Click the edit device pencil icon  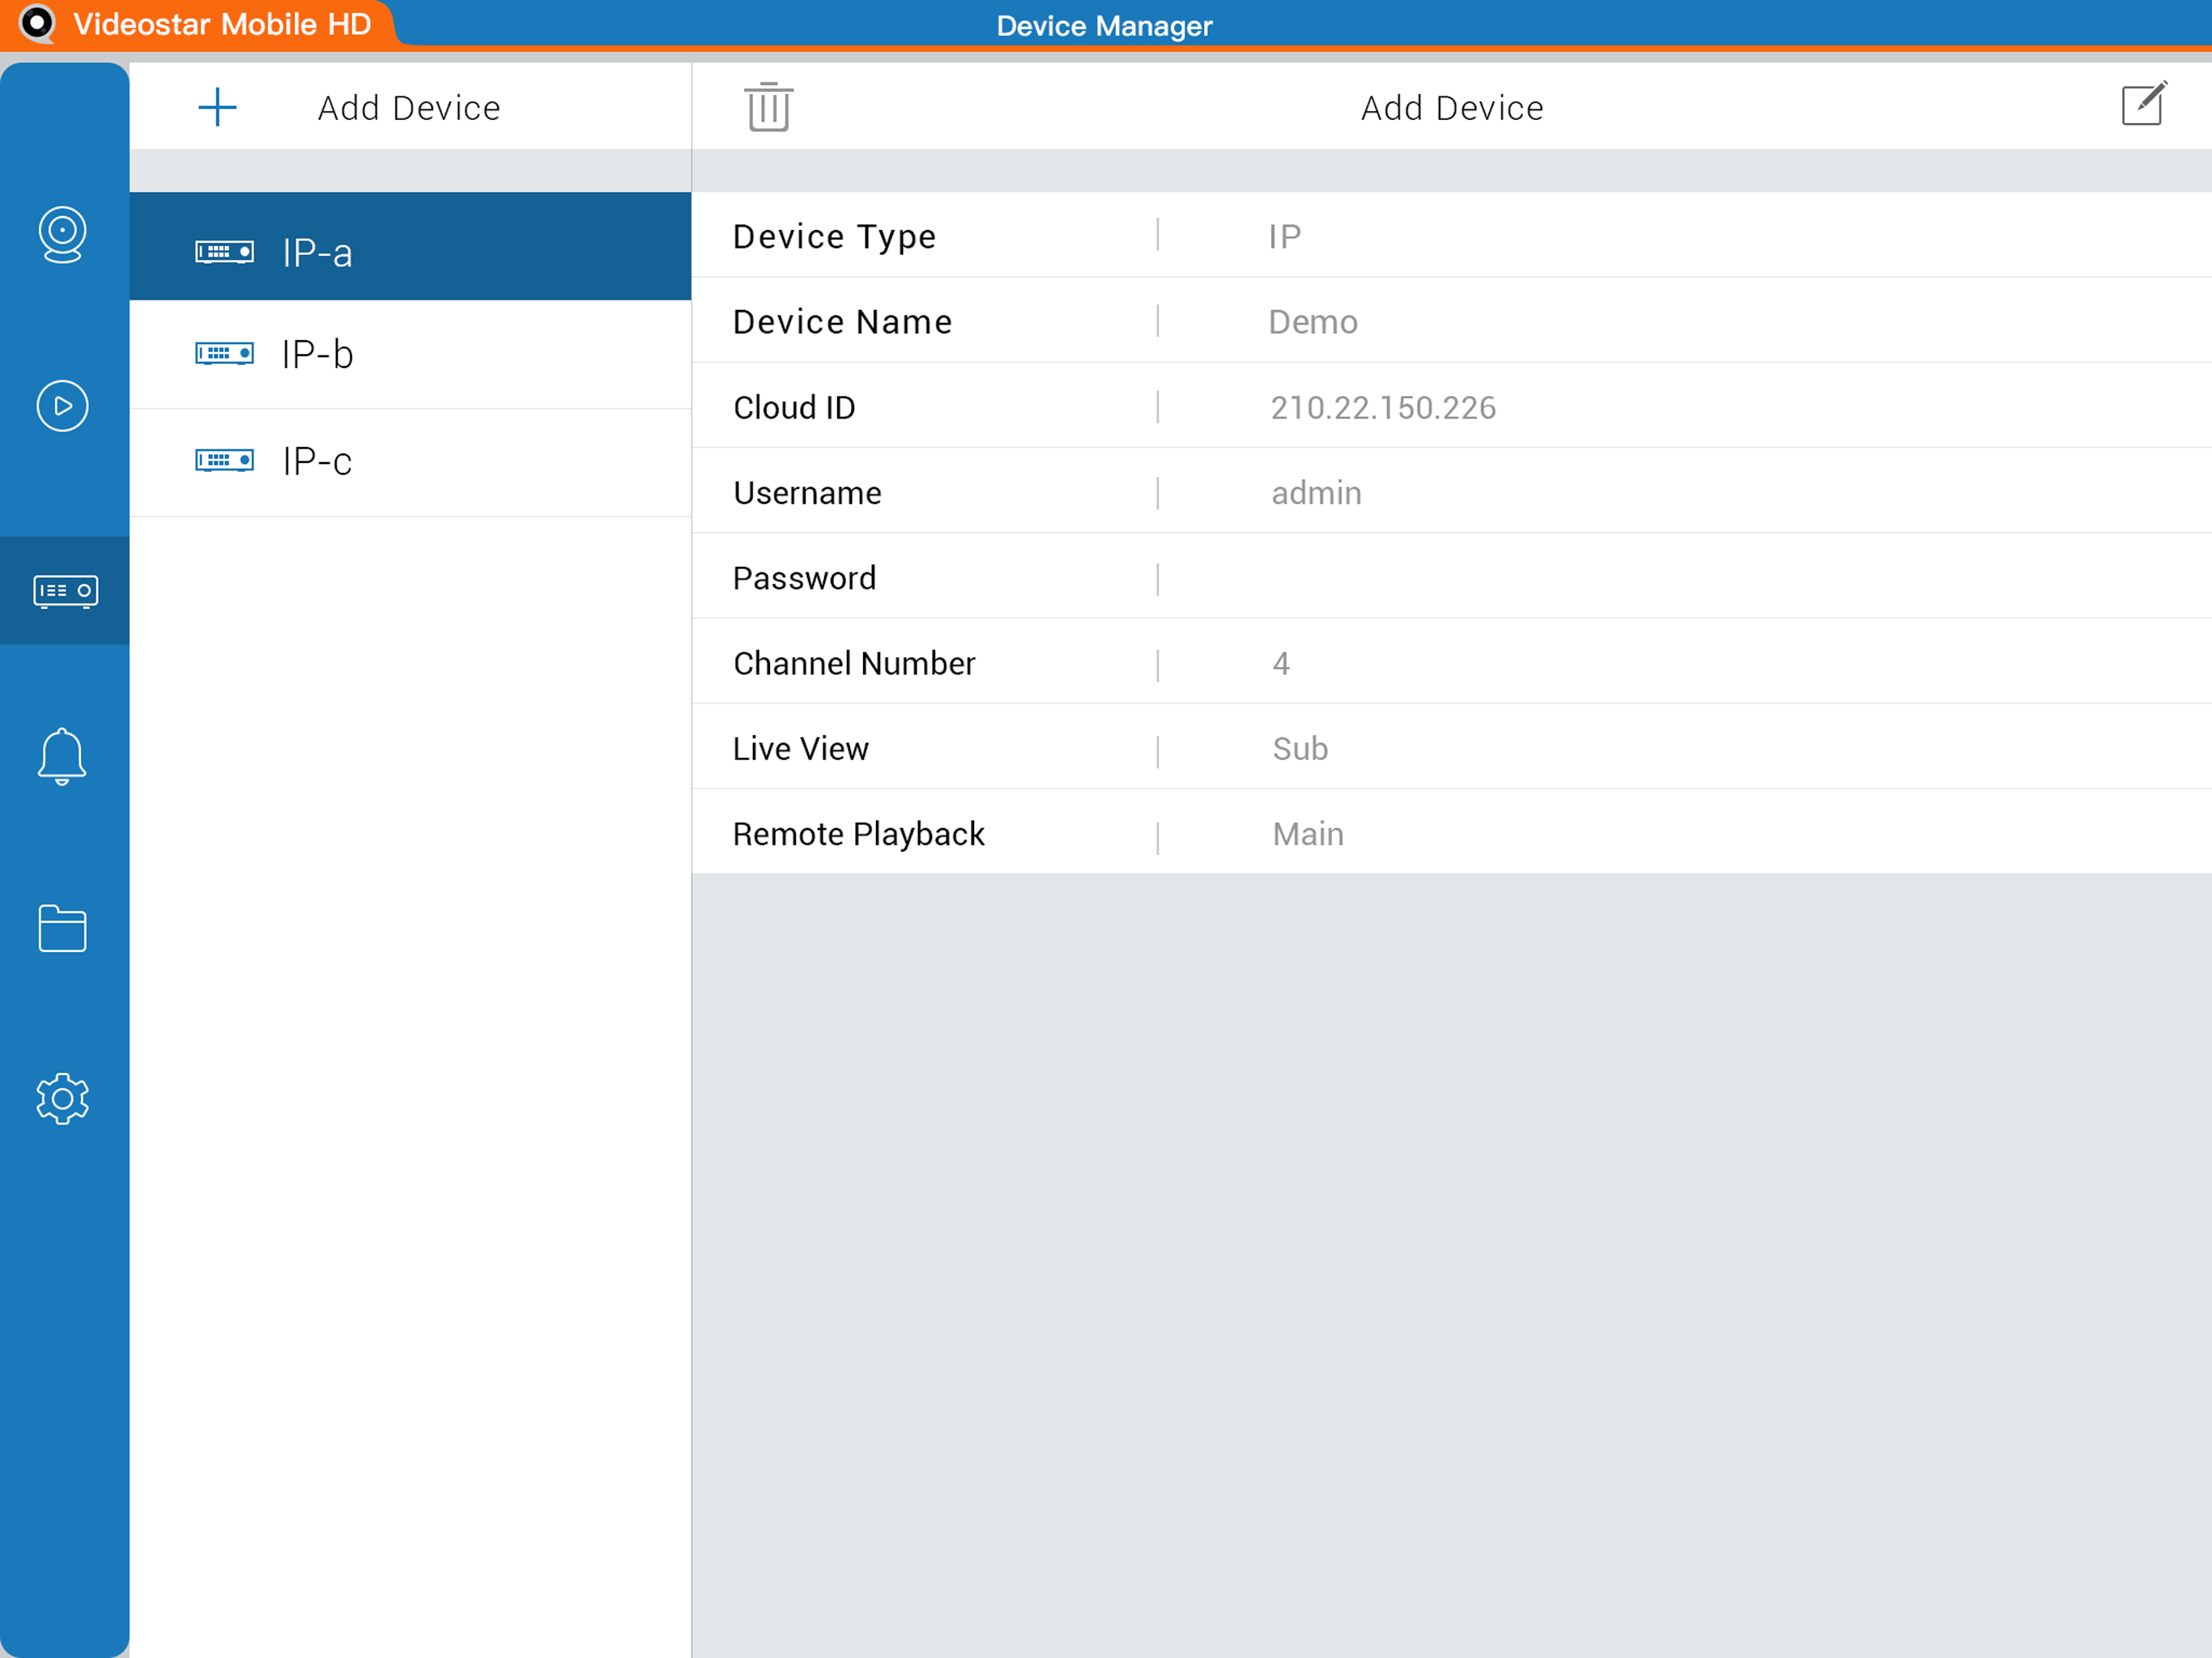tap(2143, 104)
